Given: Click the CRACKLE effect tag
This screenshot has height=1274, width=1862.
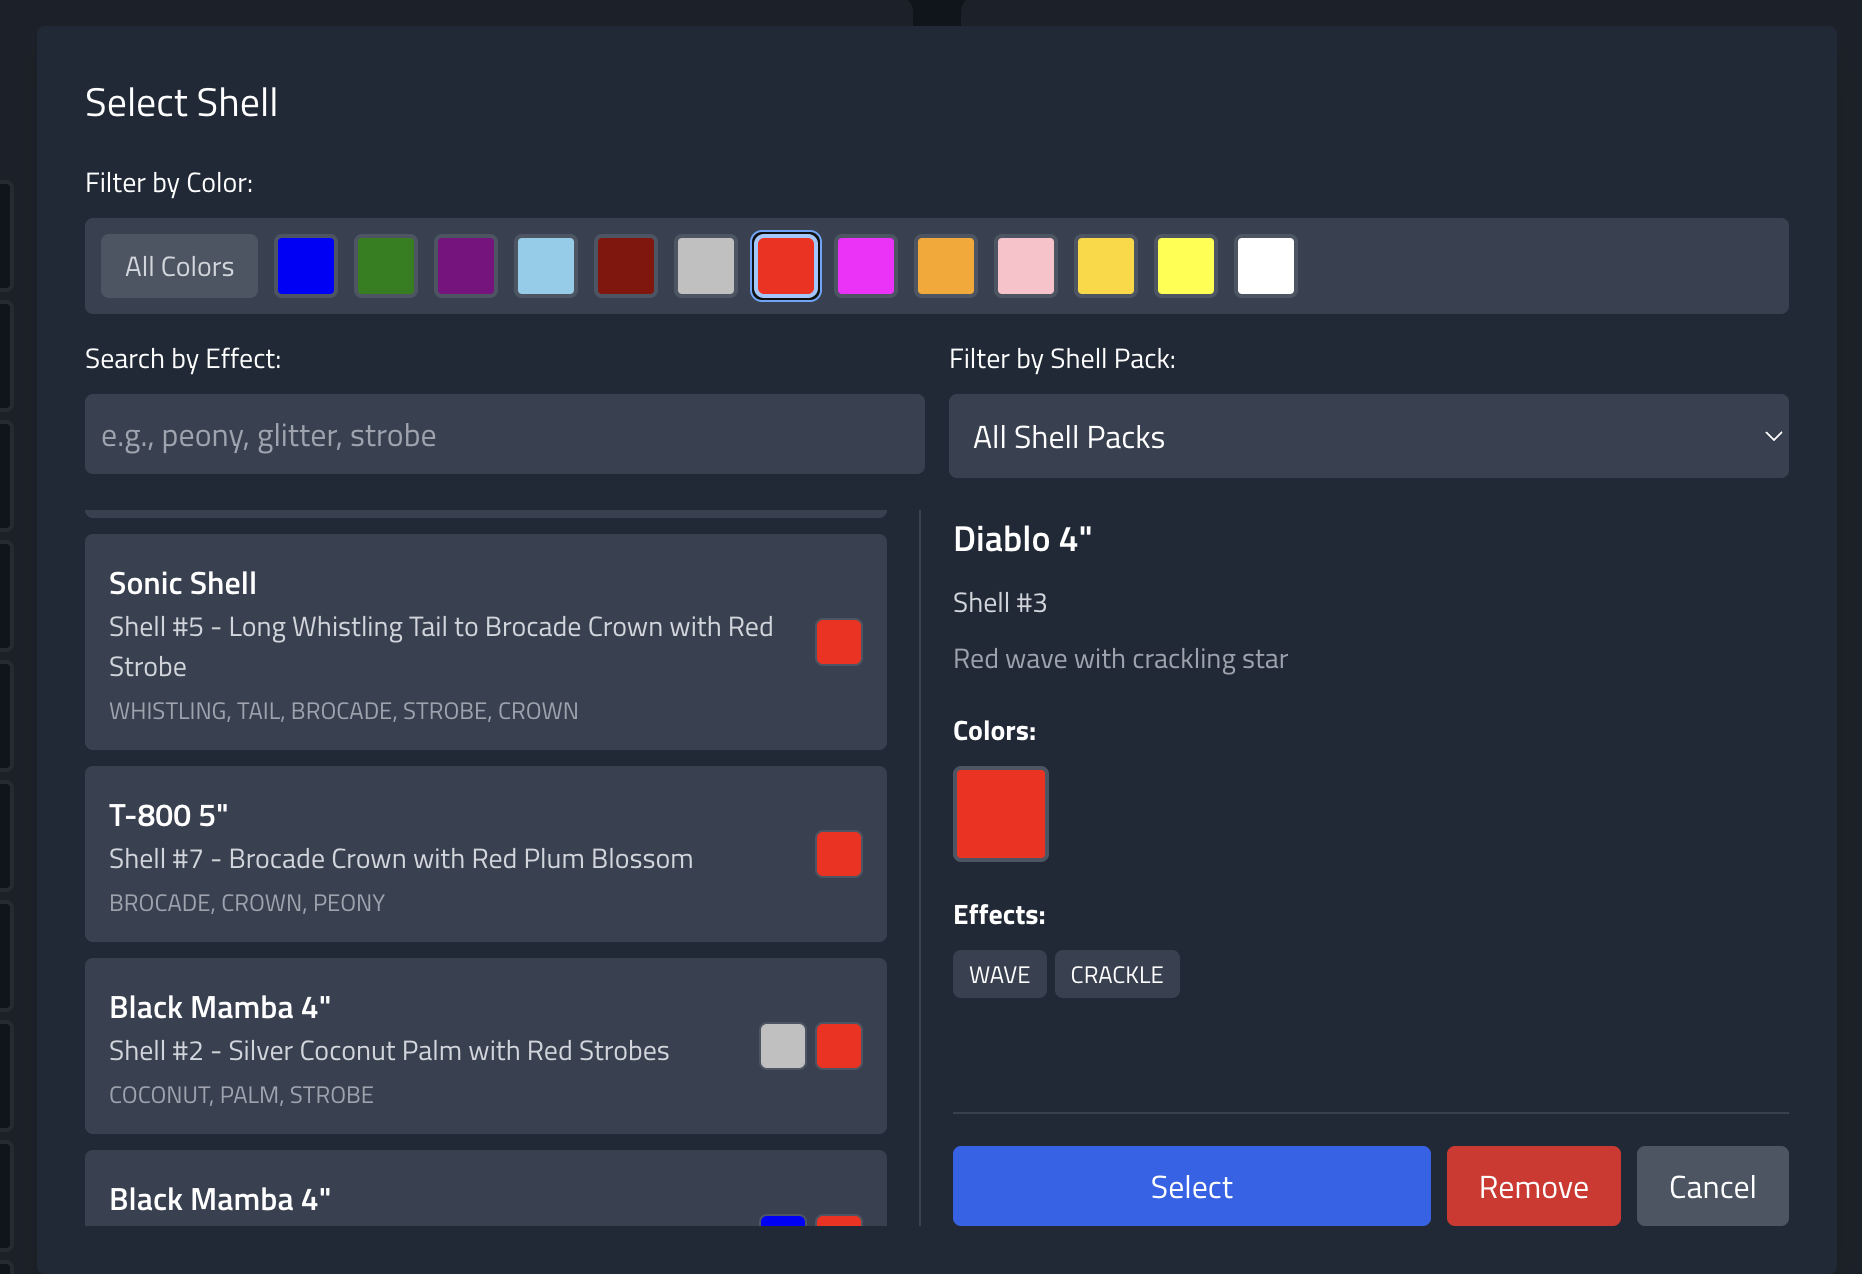Looking at the screenshot, I should tap(1117, 973).
